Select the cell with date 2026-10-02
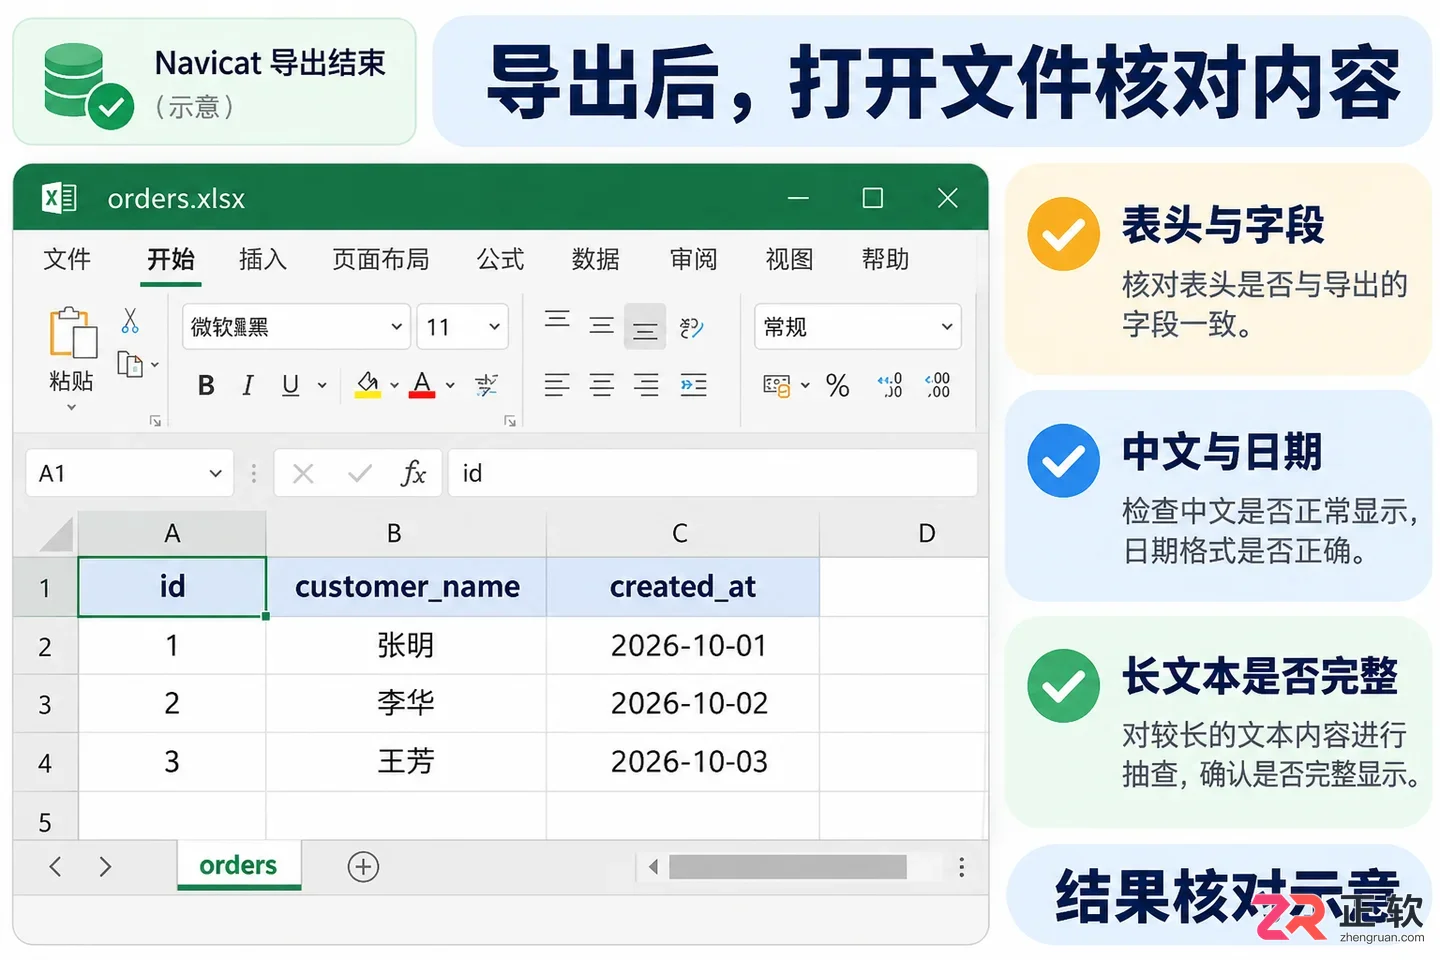The width and height of the screenshot is (1440, 960). [x=683, y=704]
